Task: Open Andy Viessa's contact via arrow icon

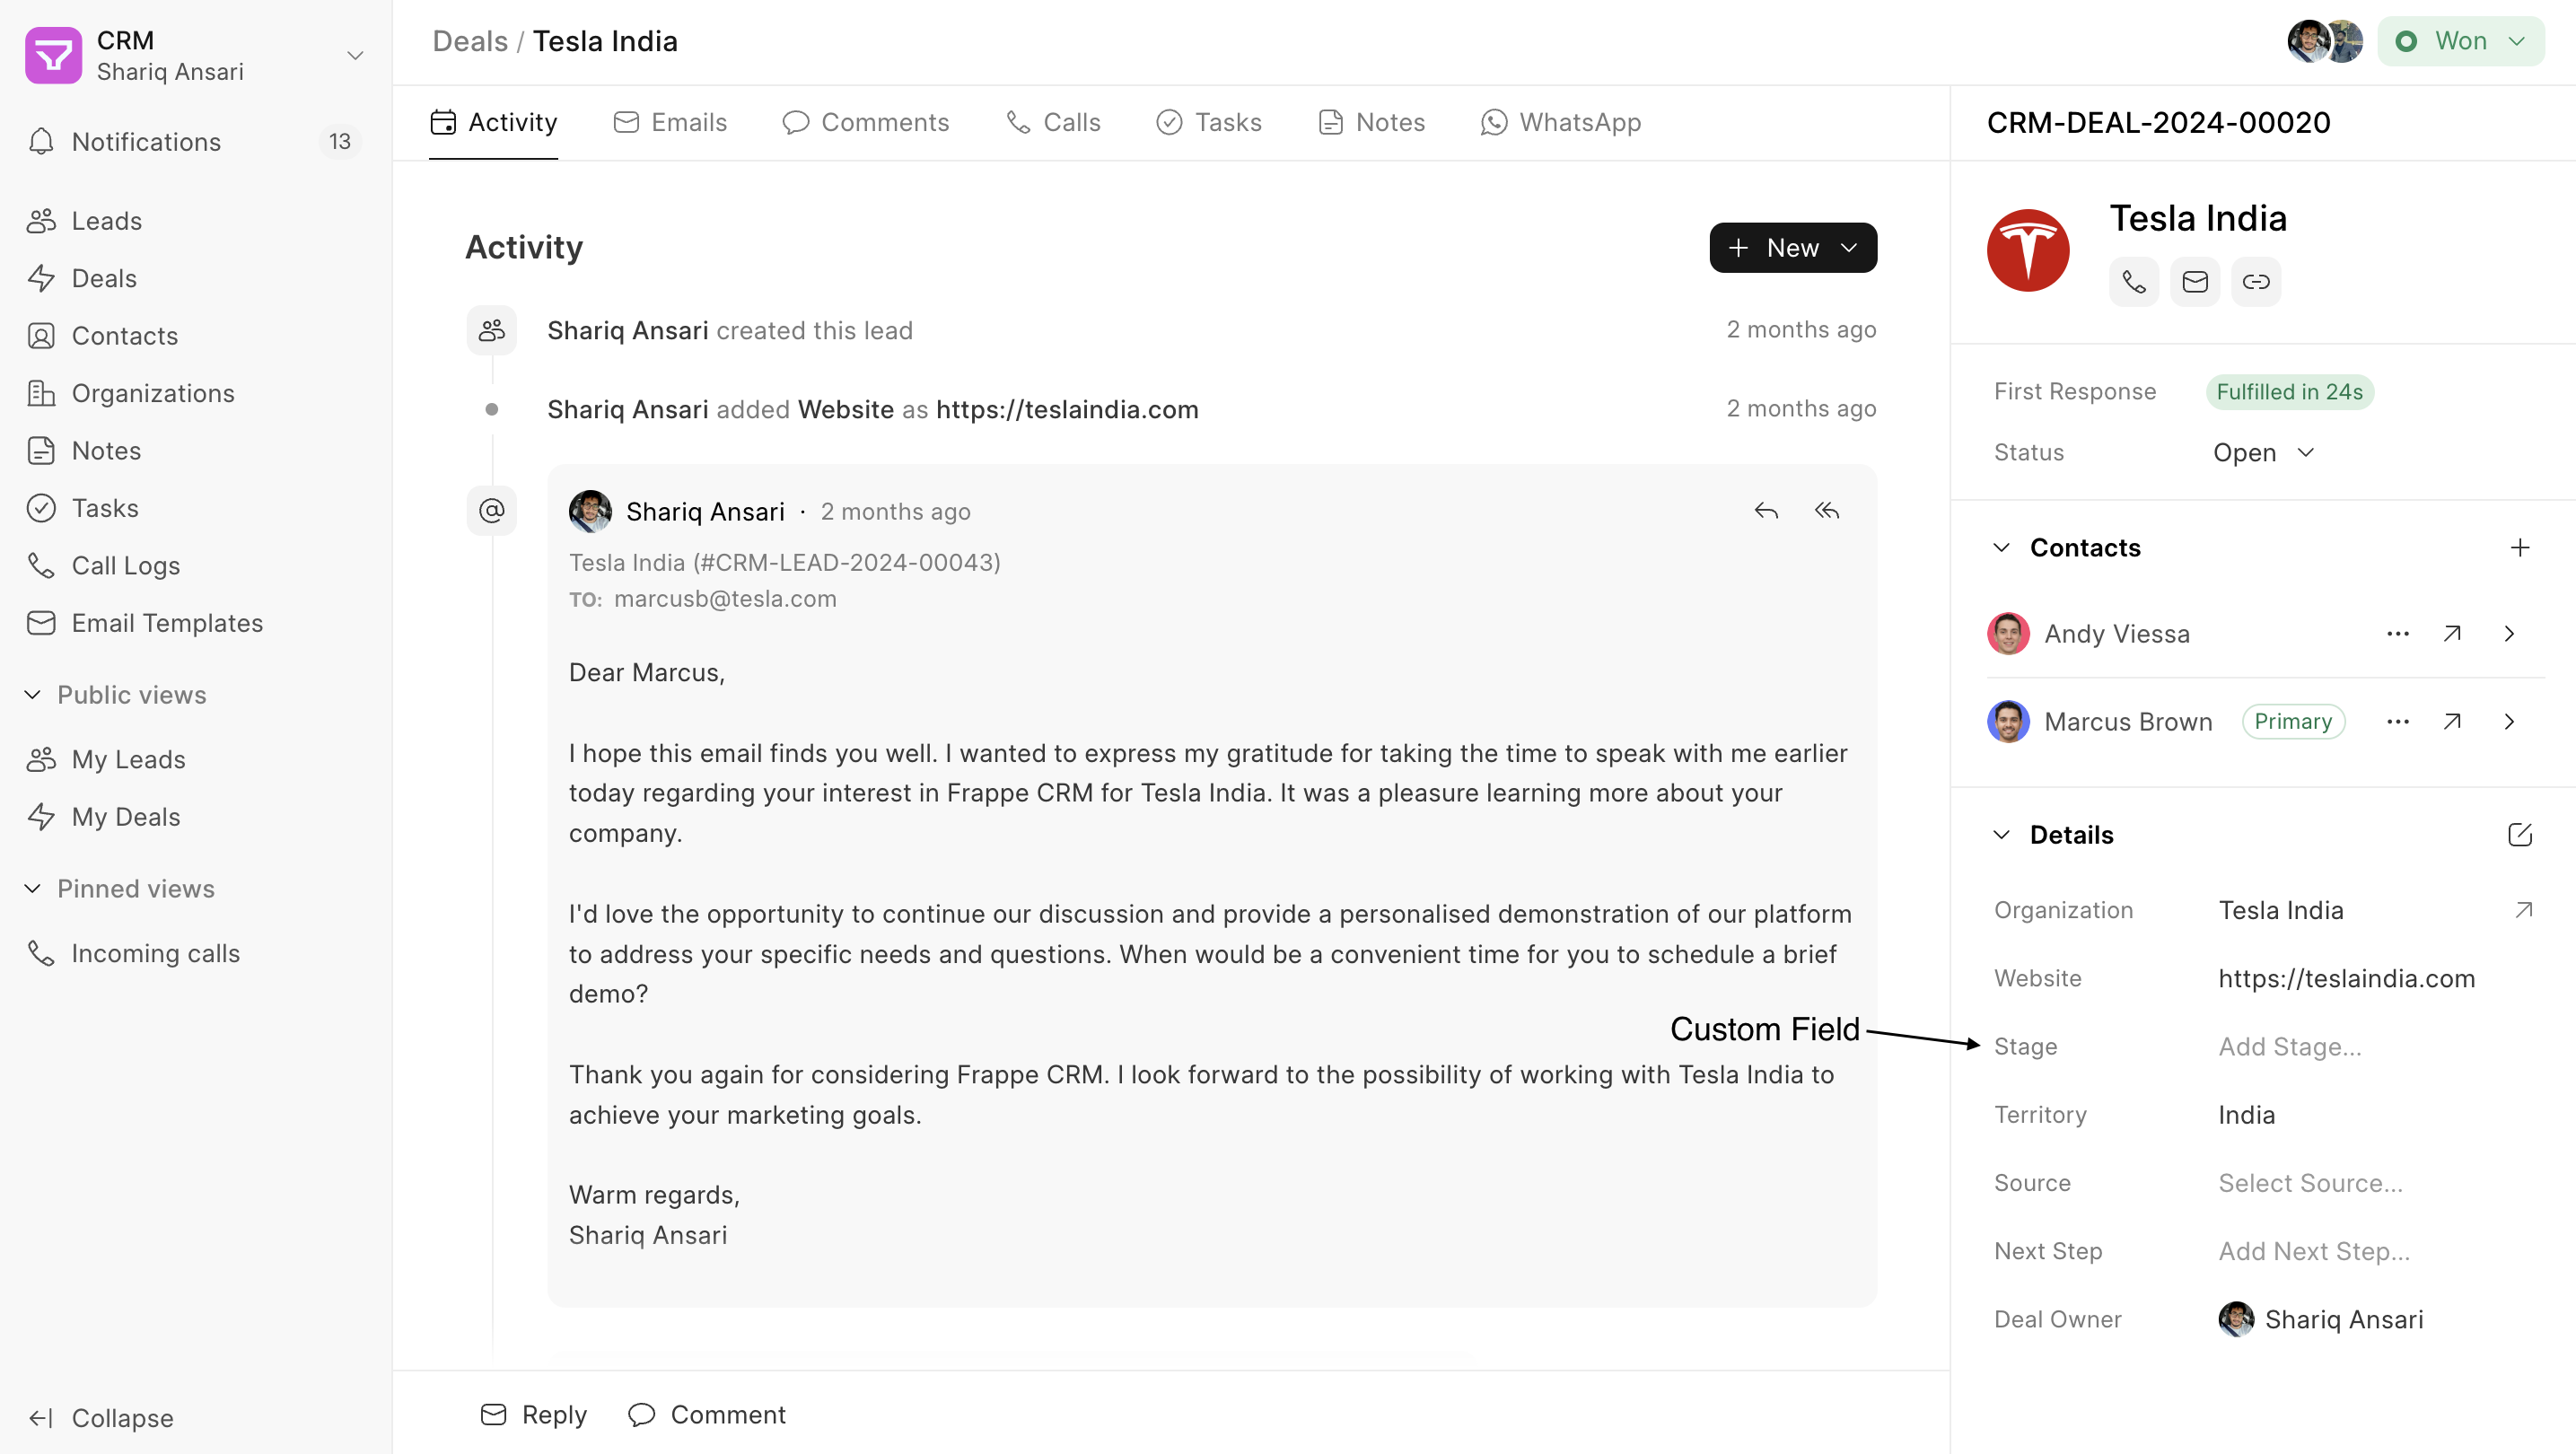Action: click(x=2451, y=633)
